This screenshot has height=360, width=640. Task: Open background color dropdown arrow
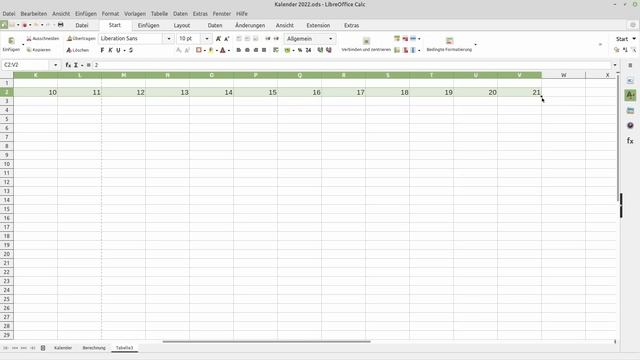pyautogui.click(x=216, y=50)
